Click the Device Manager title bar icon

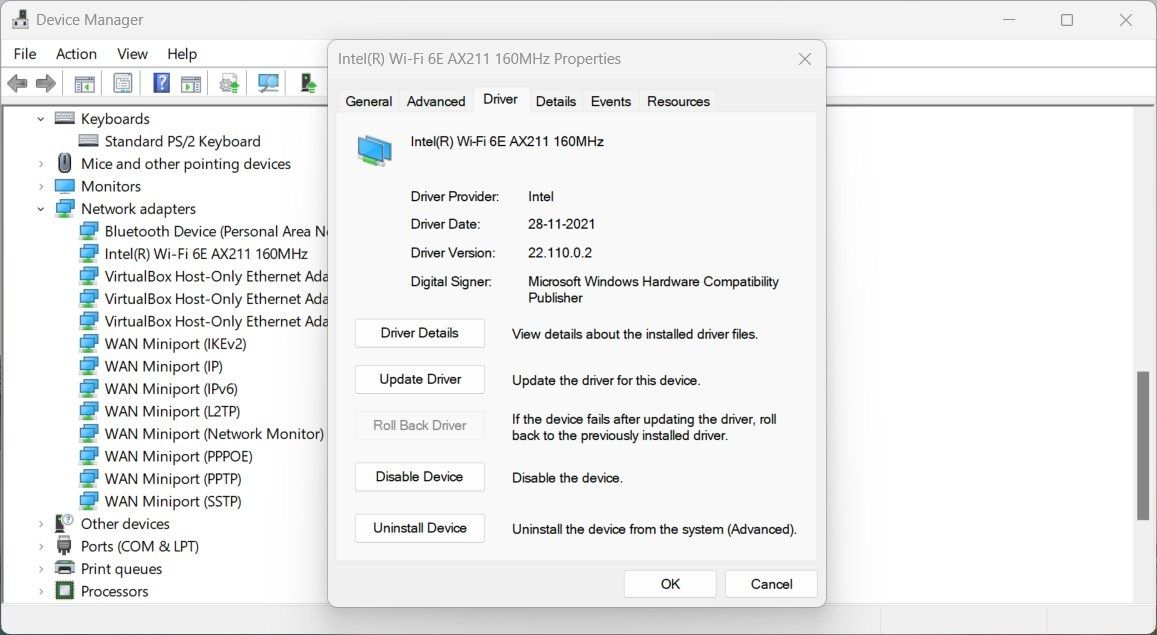click(x=21, y=19)
